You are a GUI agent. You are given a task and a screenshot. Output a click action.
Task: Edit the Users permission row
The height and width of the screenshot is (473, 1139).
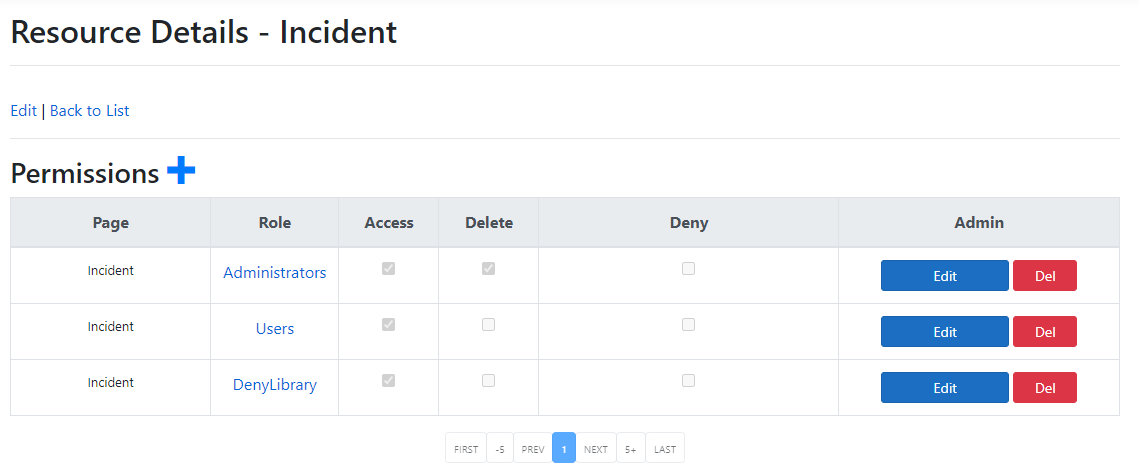click(944, 332)
